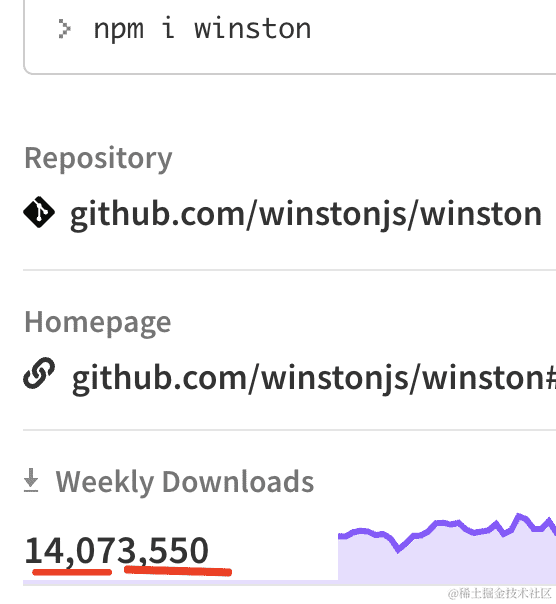Screen dimensions: 556x604
Task: Click the git diamond repository icon
Action: pos(39,212)
